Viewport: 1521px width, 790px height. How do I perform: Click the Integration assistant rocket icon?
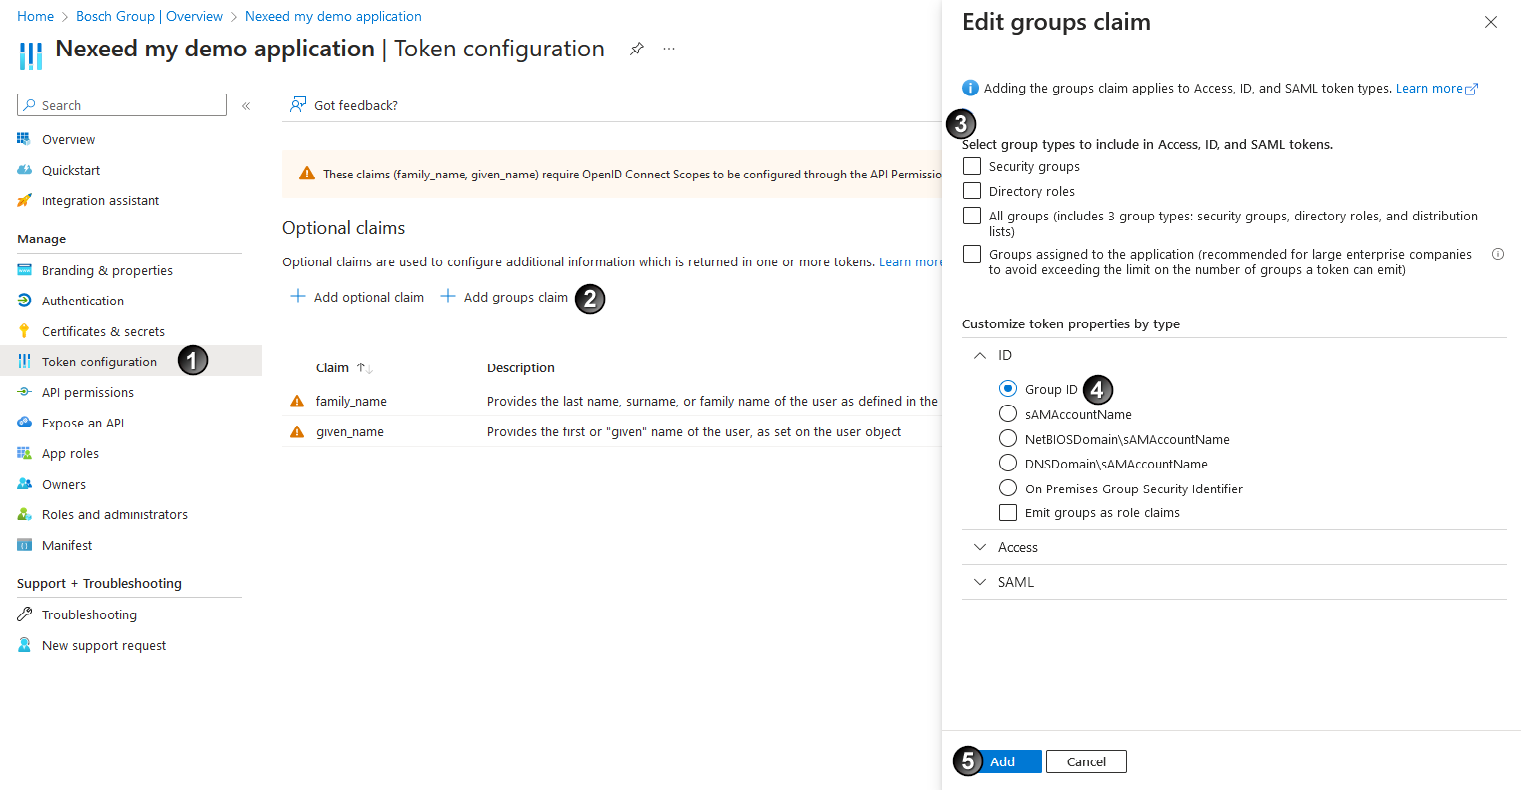click(24, 200)
